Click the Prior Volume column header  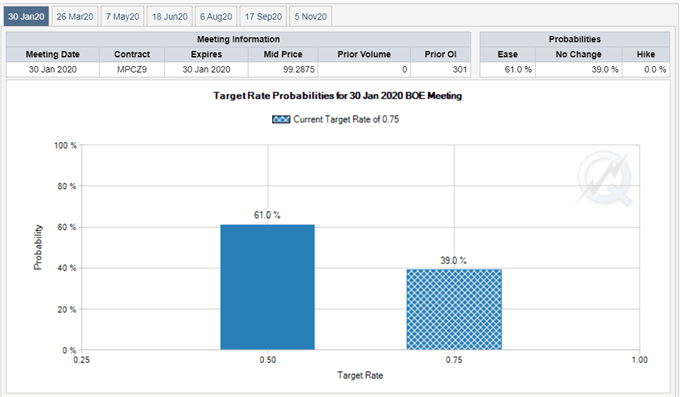(x=364, y=54)
